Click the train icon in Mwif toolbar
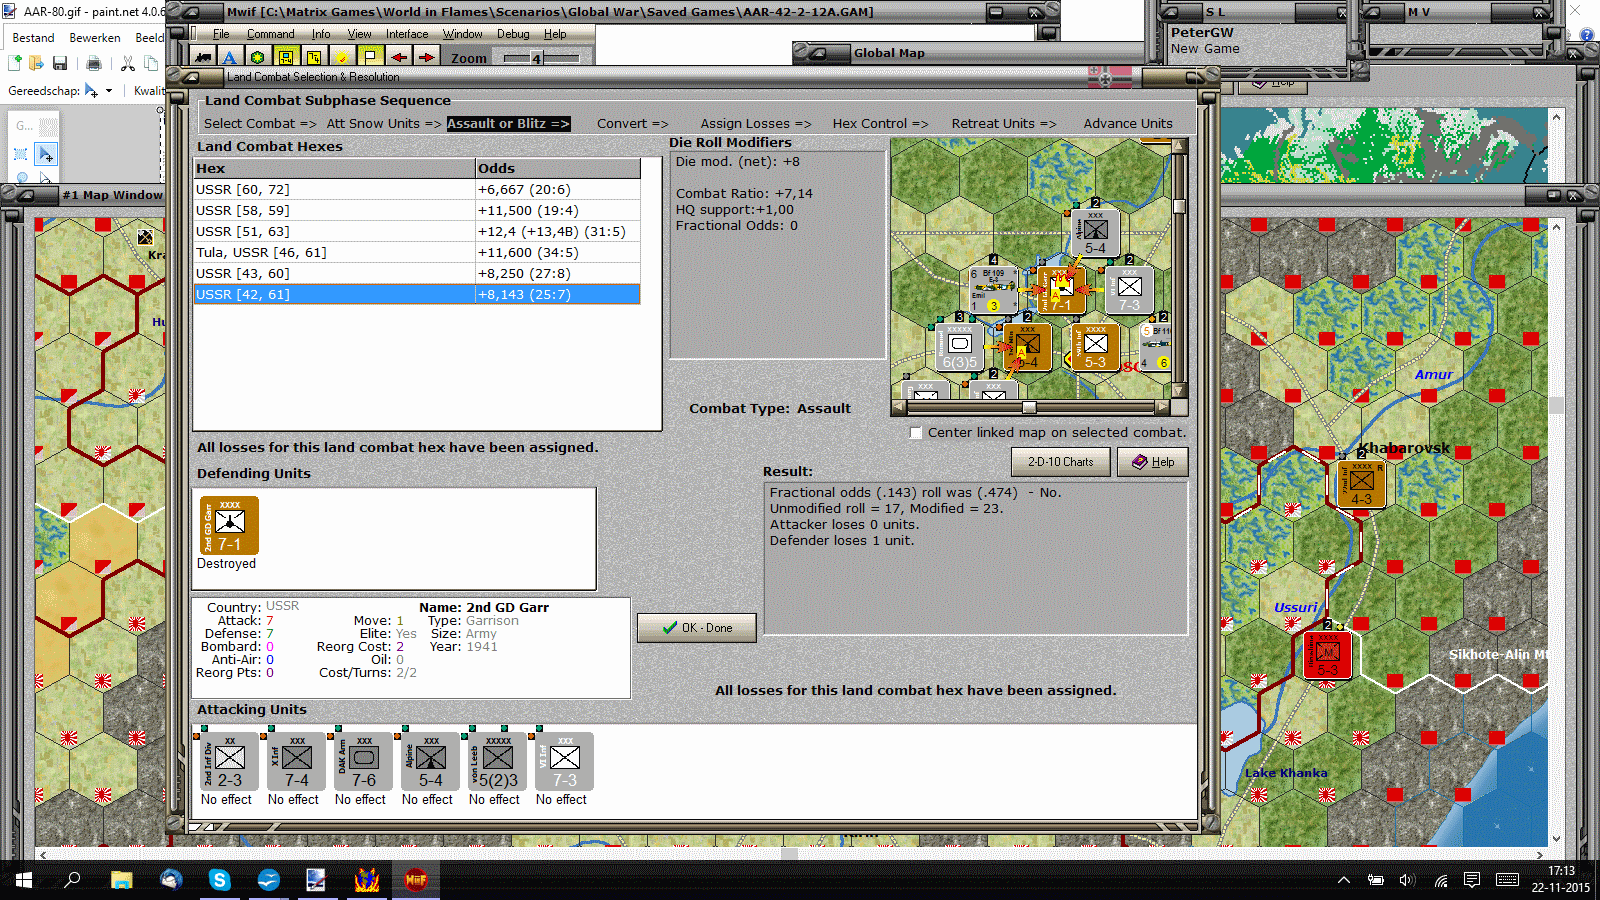This screenshot has height=900, width=1600. pyautogui.click(x=204, y=57)
